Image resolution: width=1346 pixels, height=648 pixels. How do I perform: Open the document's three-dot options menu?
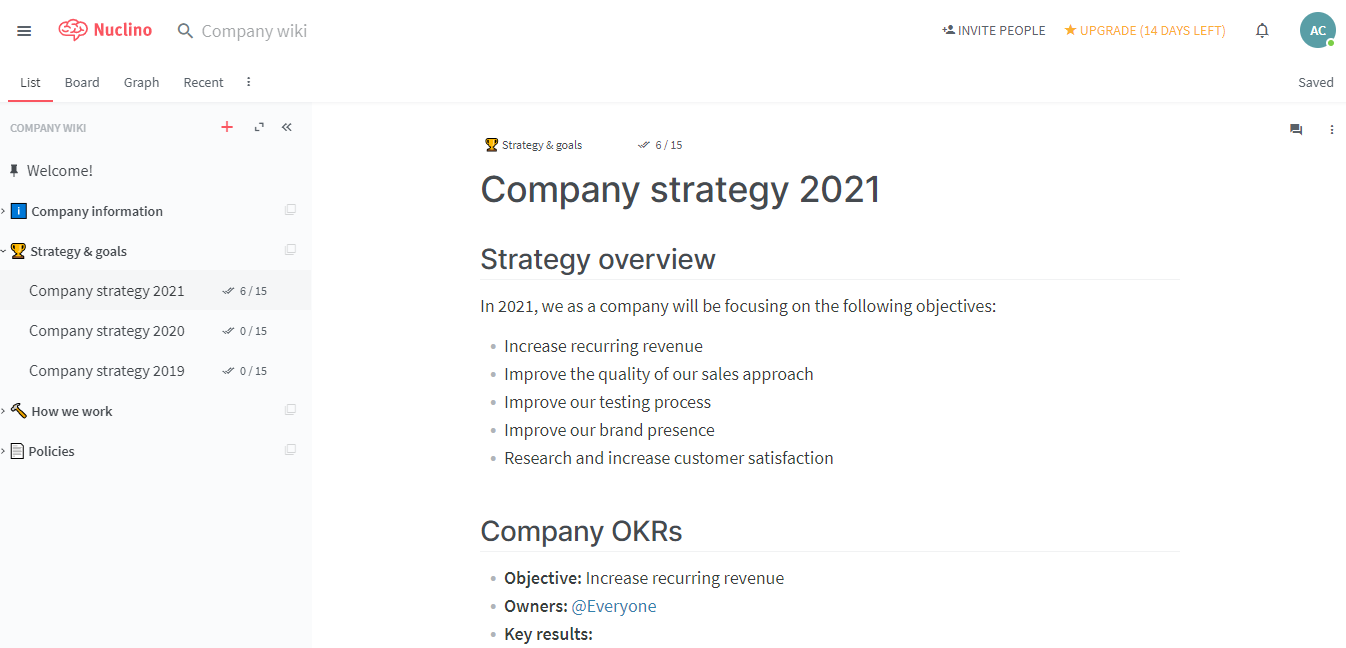point(1332,129)
